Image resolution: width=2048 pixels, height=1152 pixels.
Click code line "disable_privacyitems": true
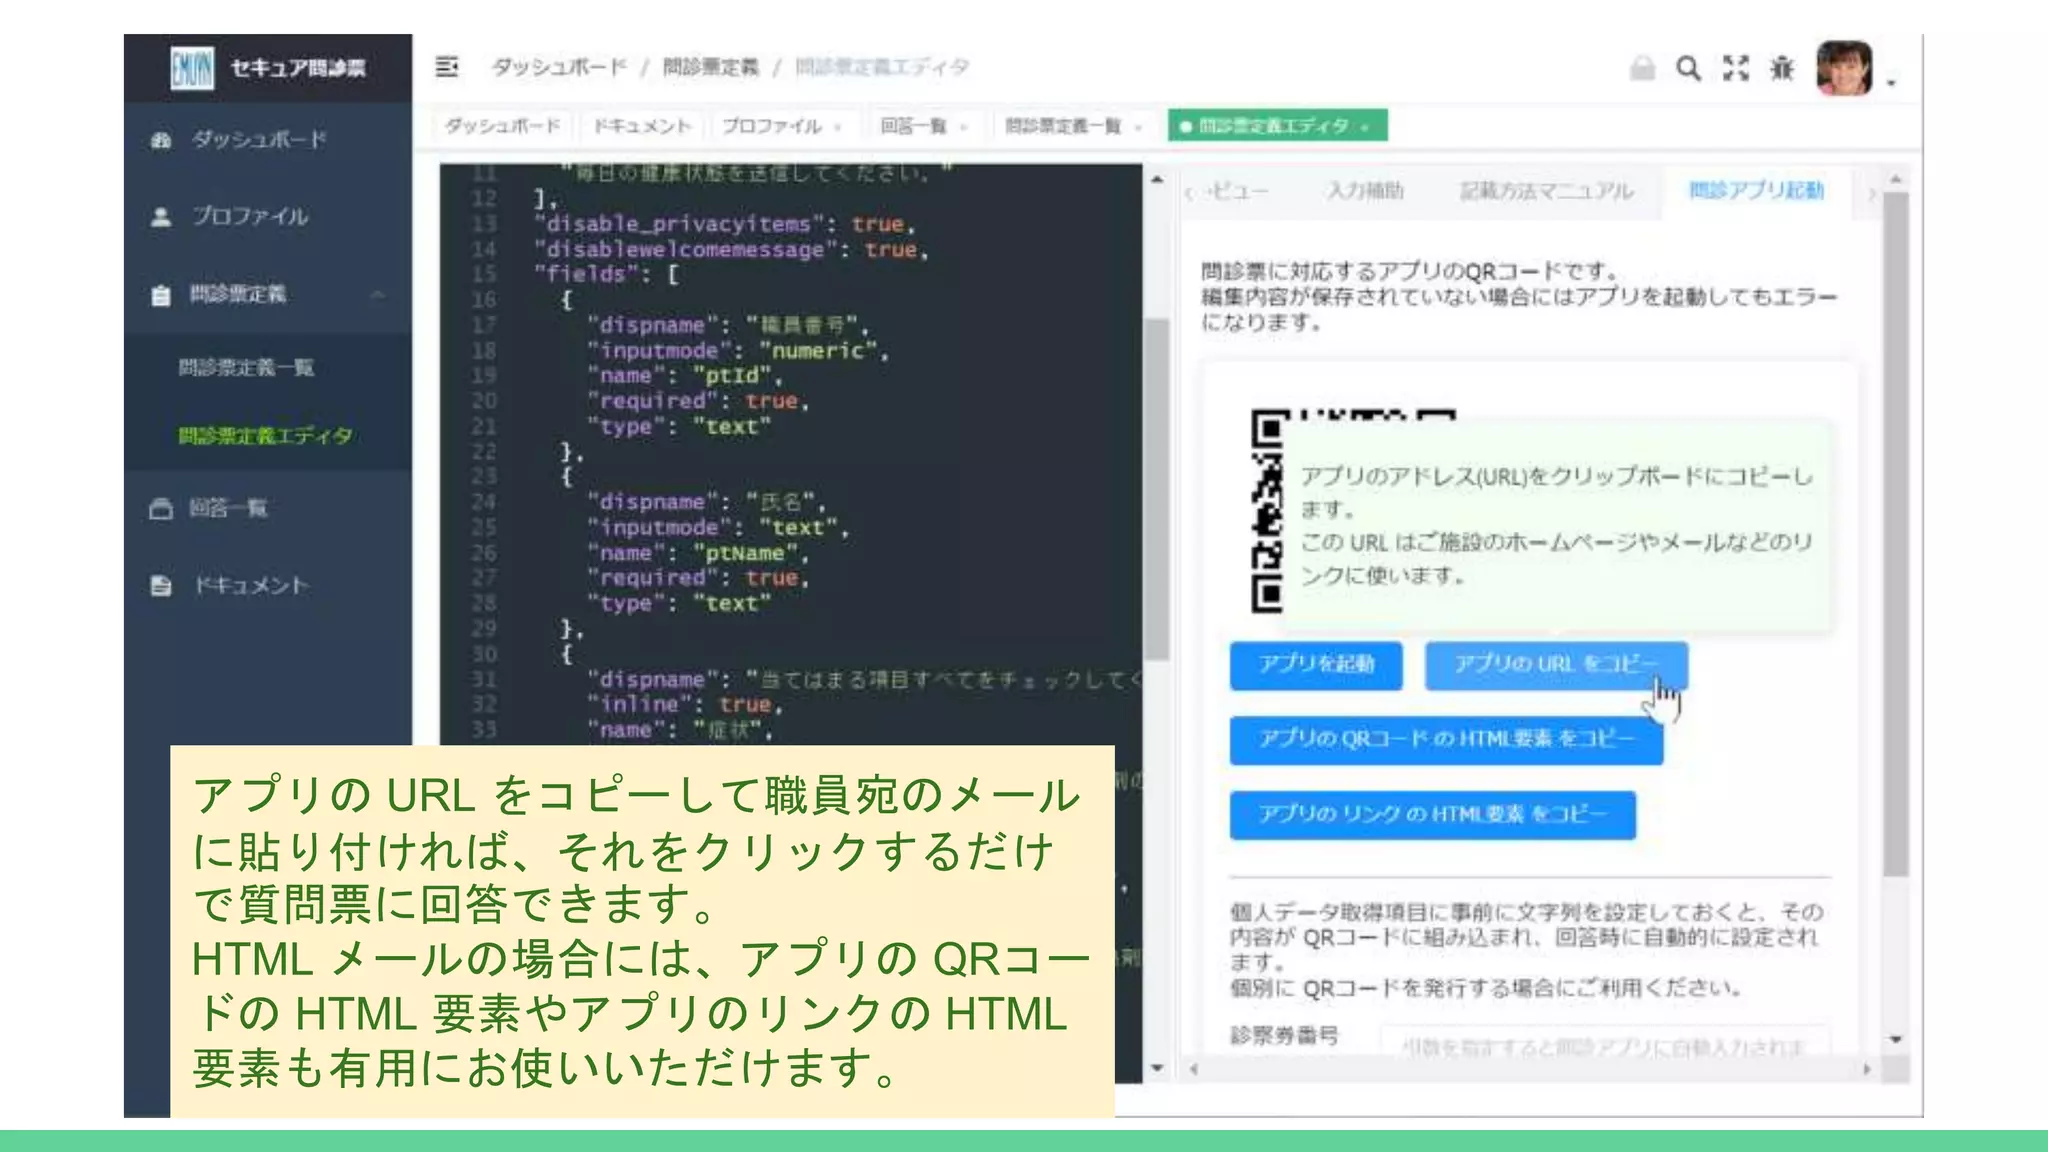pyautogui.click(x=725, y=225)
